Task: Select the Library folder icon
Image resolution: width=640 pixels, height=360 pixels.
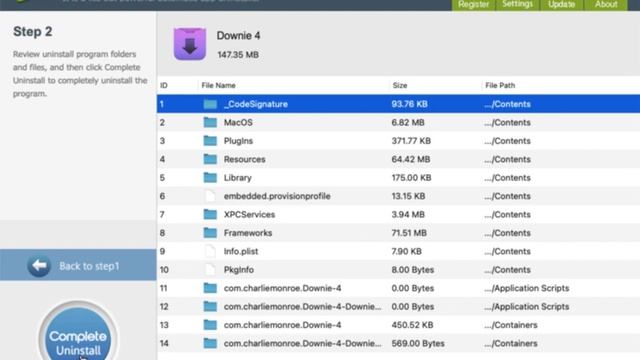Action: (x=210, y=178)
